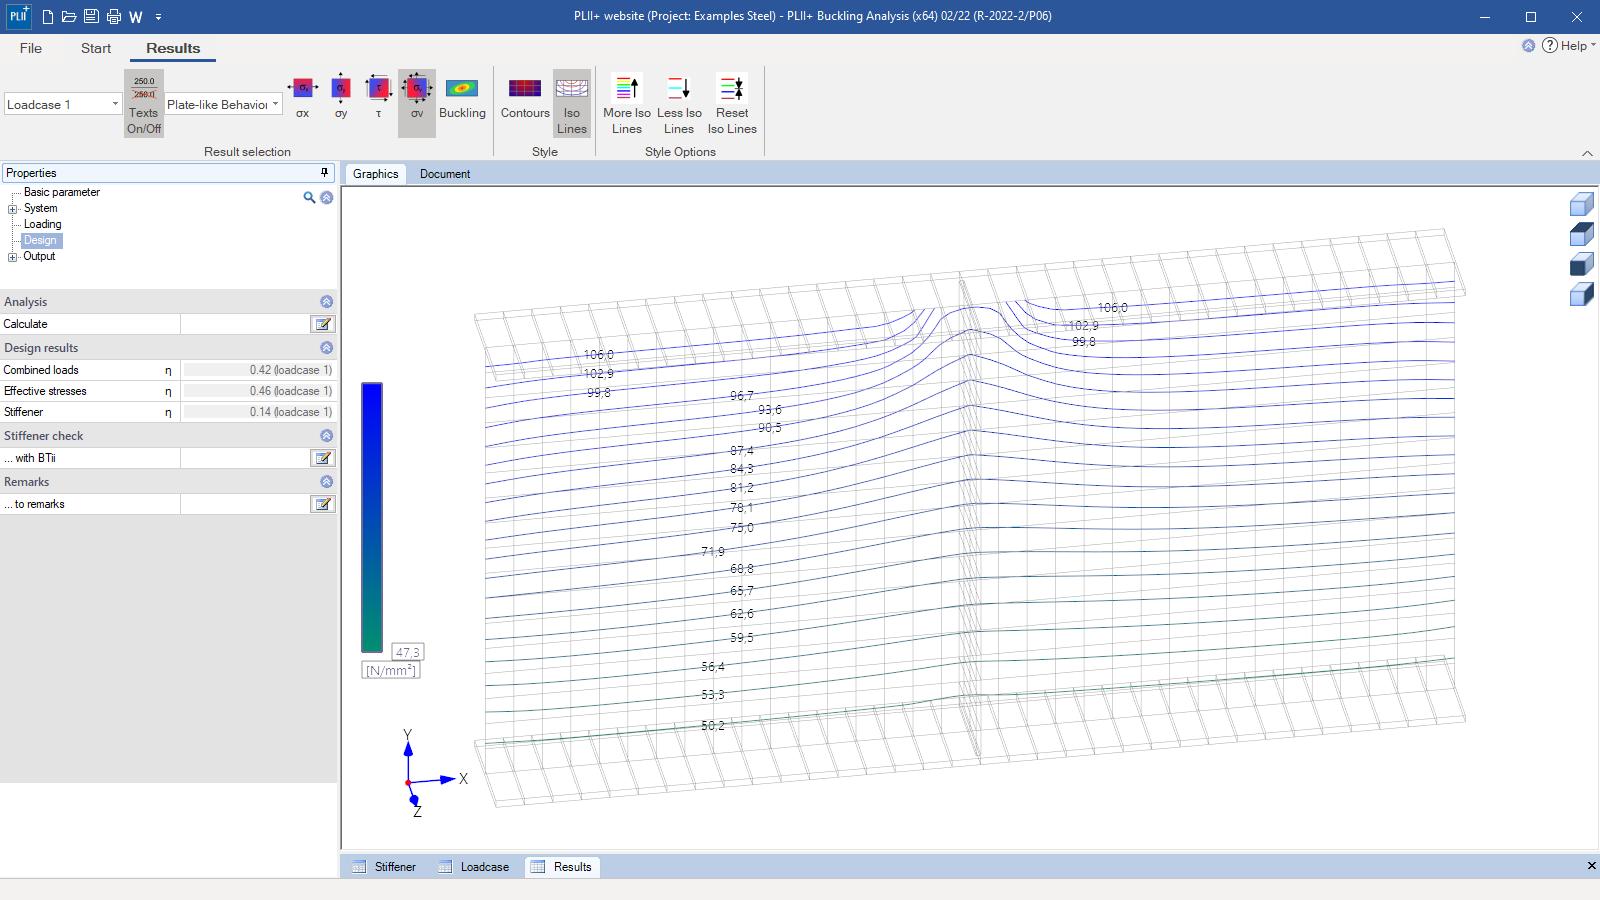Show σx stress results
Image resolution: width=1600 pixels, height=900 pixels.
pyautogui.click(x=302, y=97)
